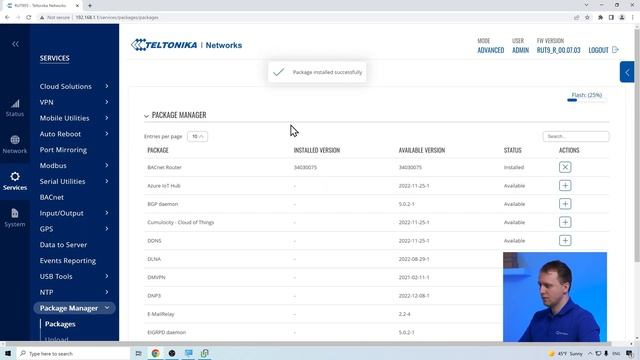Screen dimensions: 640x360
Task: Open the Windows Start menu
Action: pyautogui.click(x=8, y=353)
